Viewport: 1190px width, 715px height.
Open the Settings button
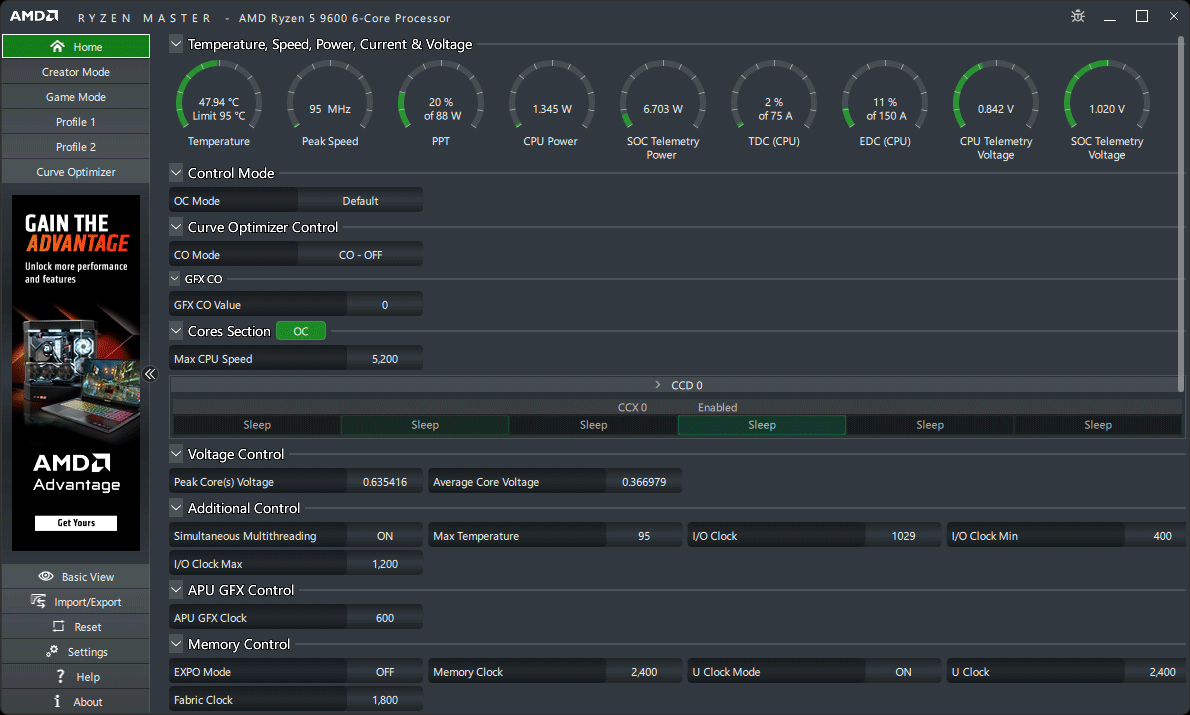(76, 651)
